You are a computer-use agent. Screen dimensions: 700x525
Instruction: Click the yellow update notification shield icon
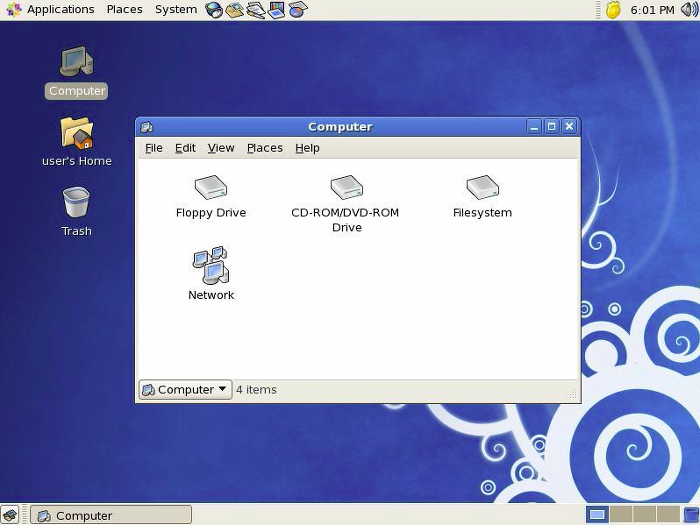[x=613, y=9]
